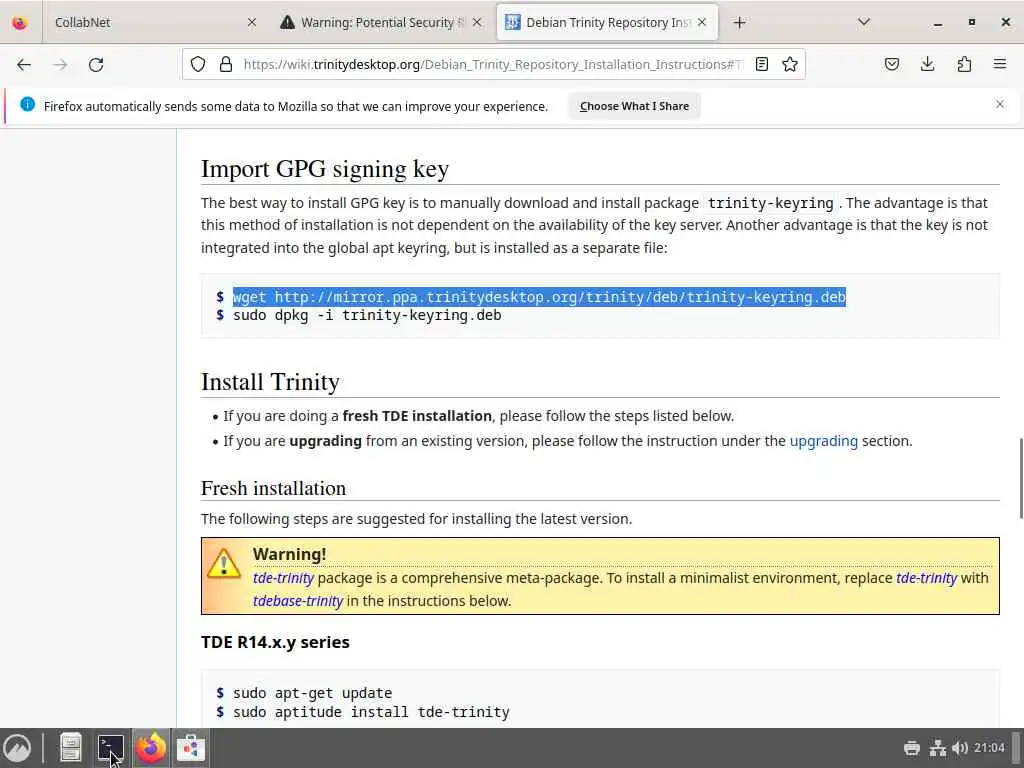Click the TDE R14.x.y series heading
Viewport: 1024px width, 768px height.
click(275, 642)
